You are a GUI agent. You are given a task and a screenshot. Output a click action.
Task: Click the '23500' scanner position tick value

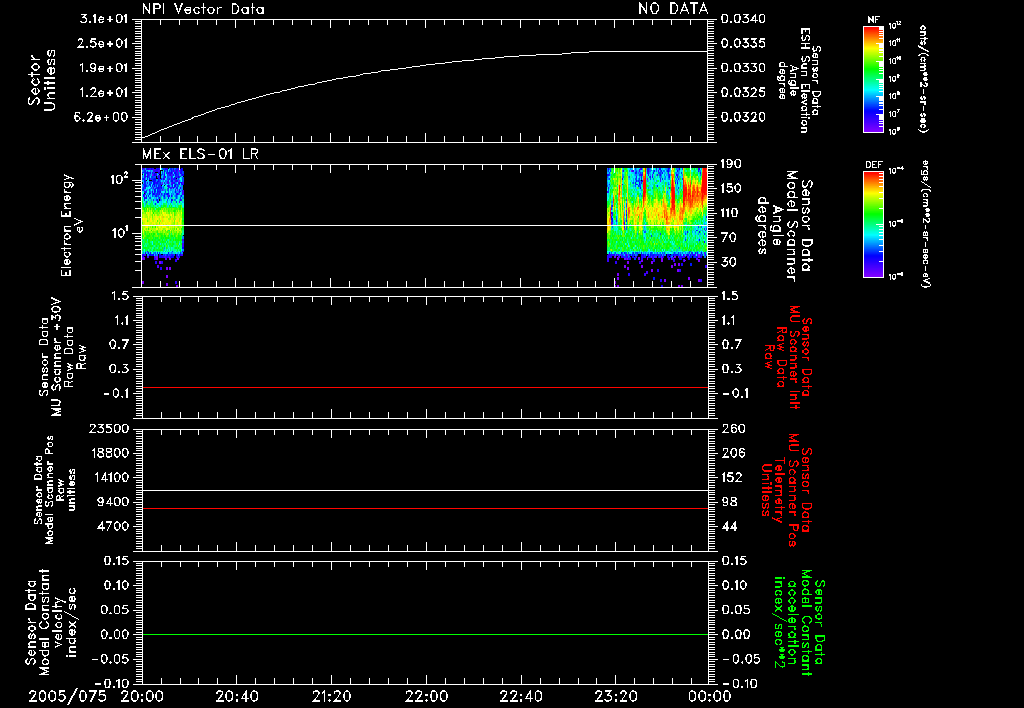coord(108,428)
